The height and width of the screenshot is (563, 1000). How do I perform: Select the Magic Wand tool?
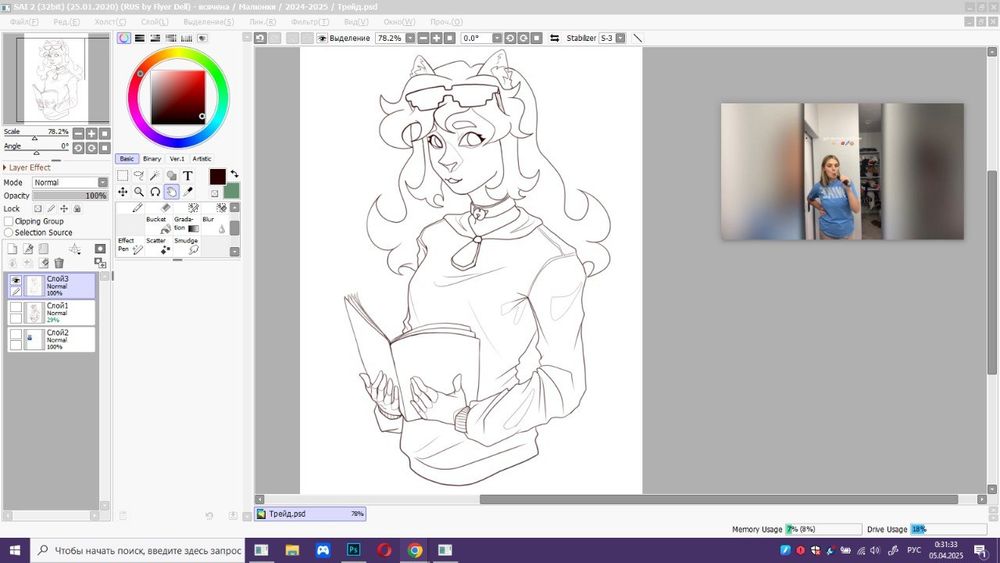click(x=155, y=175)
